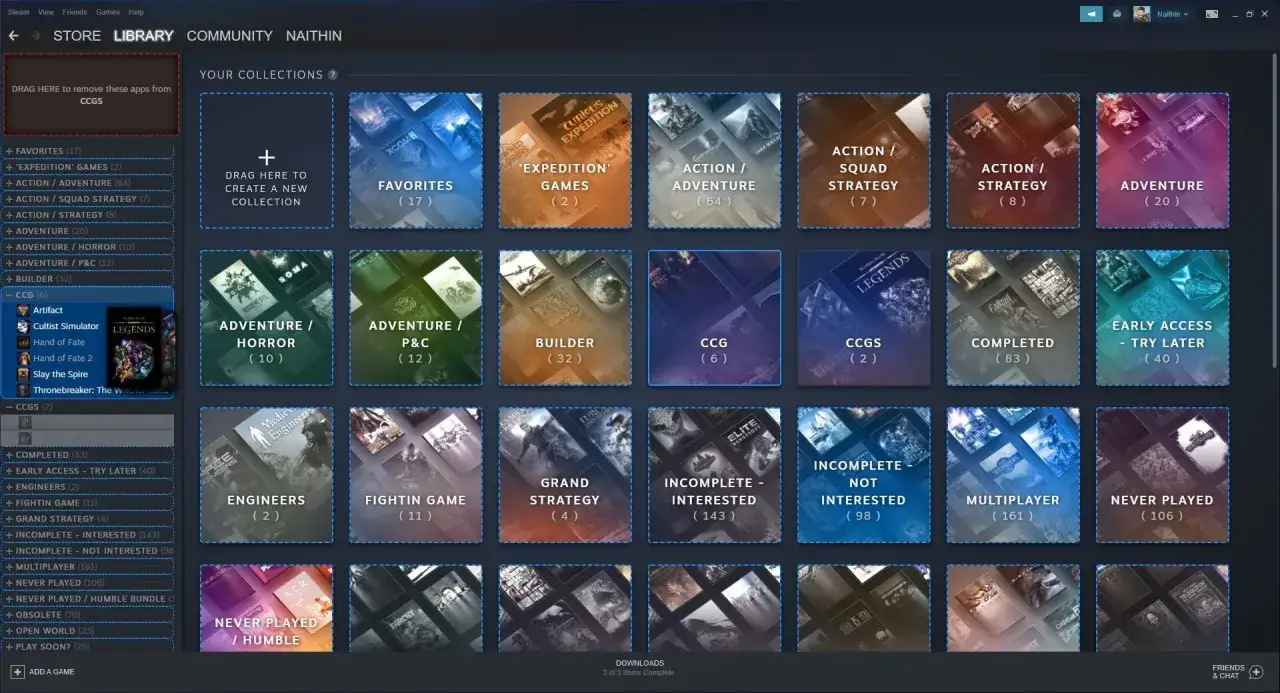Image resolution: width=1280 pixels, height=693 pixels.
Task: Click the Hand of Fate 2 icon
Action: [x=23, y=358]
